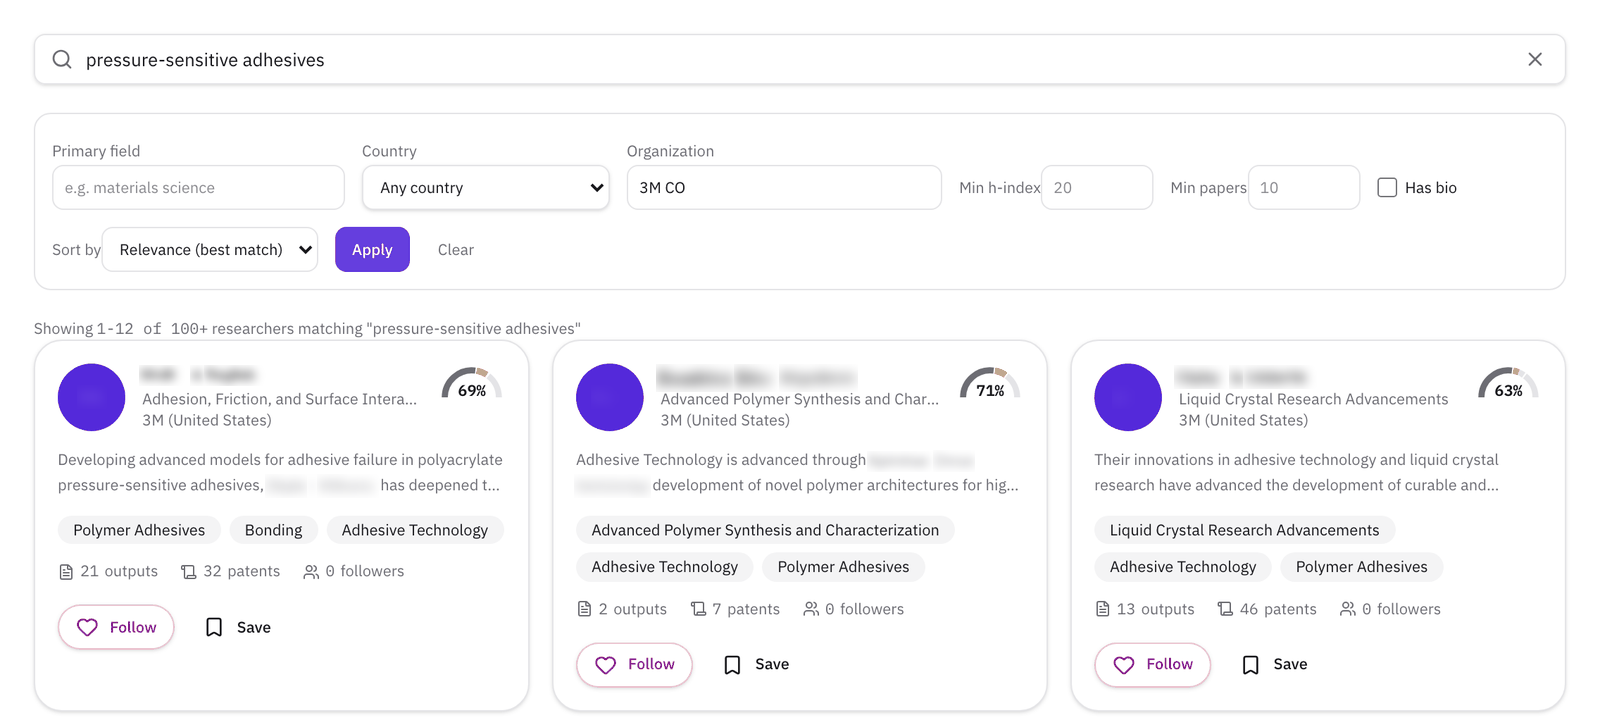Save the Adhesion, Friction researcher card
The width and height of the screenshot is (1600, 720).
238,627
